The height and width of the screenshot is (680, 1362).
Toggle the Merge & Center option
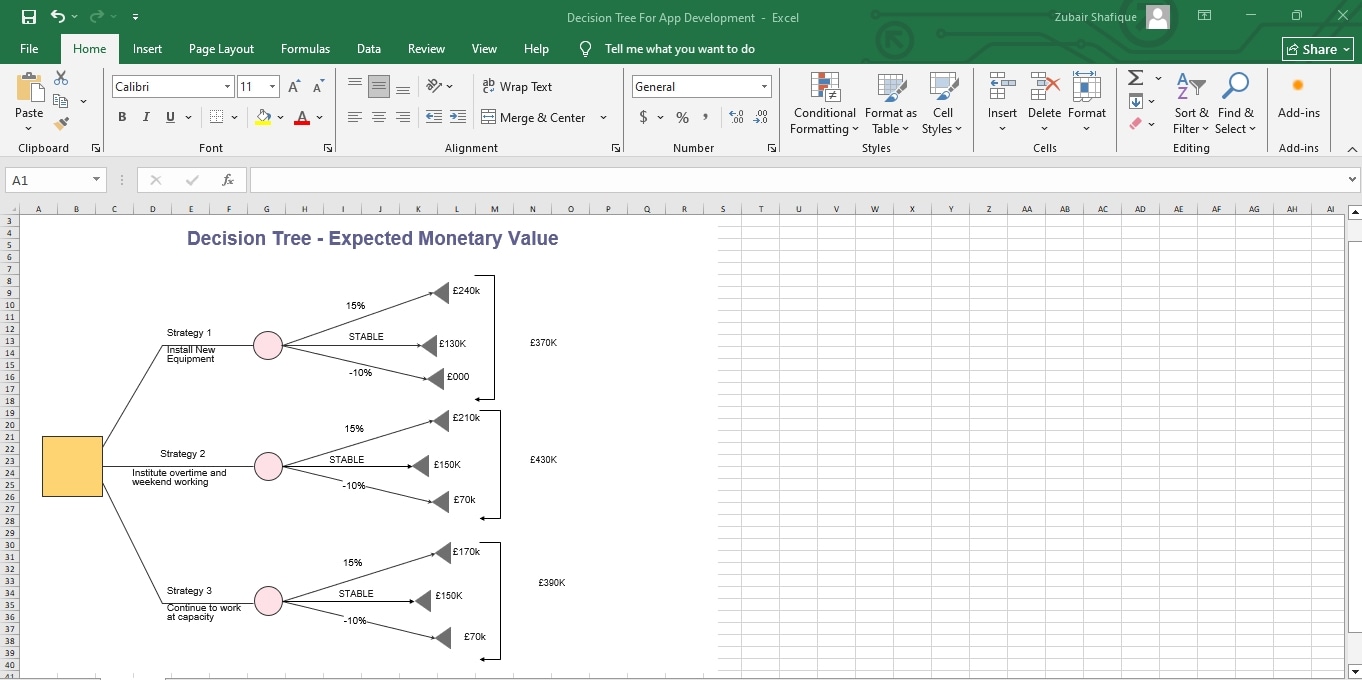[537, 117]
